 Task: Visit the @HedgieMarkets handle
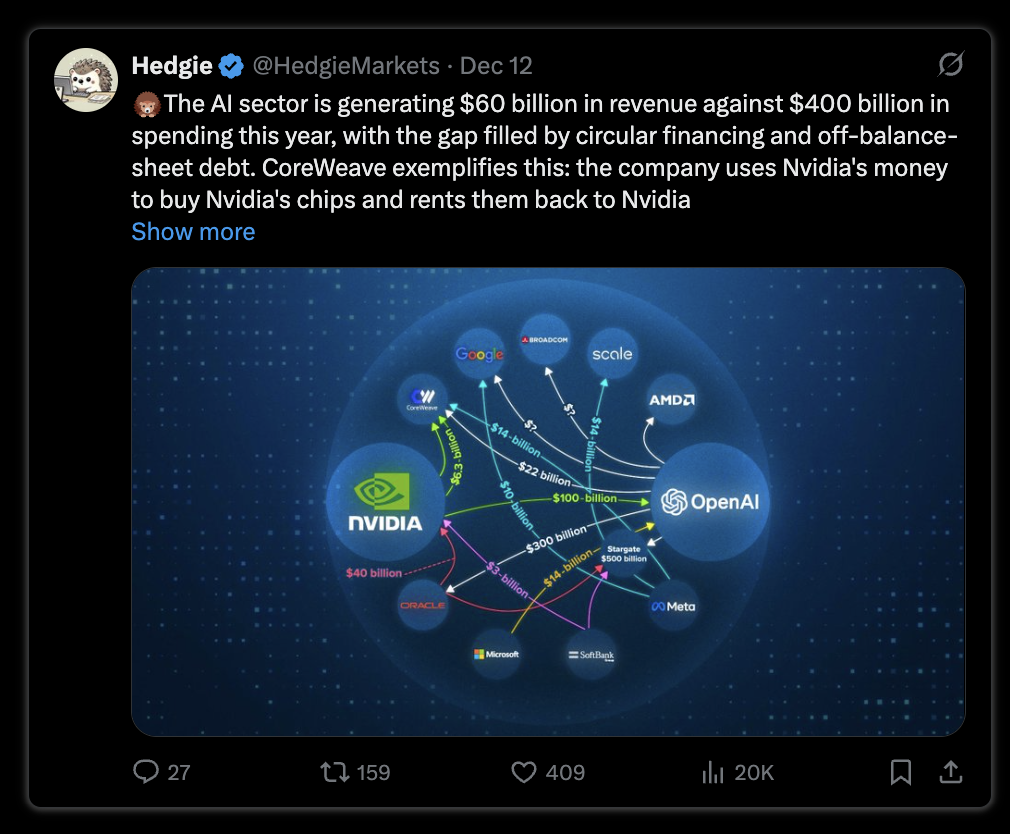[346, 66]
